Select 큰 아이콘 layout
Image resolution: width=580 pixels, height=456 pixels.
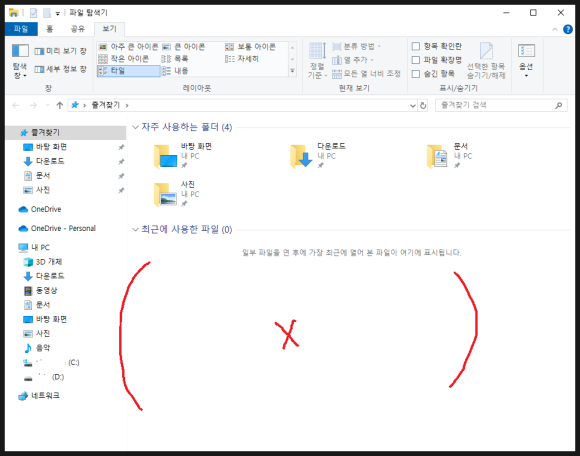coord(184,47)
